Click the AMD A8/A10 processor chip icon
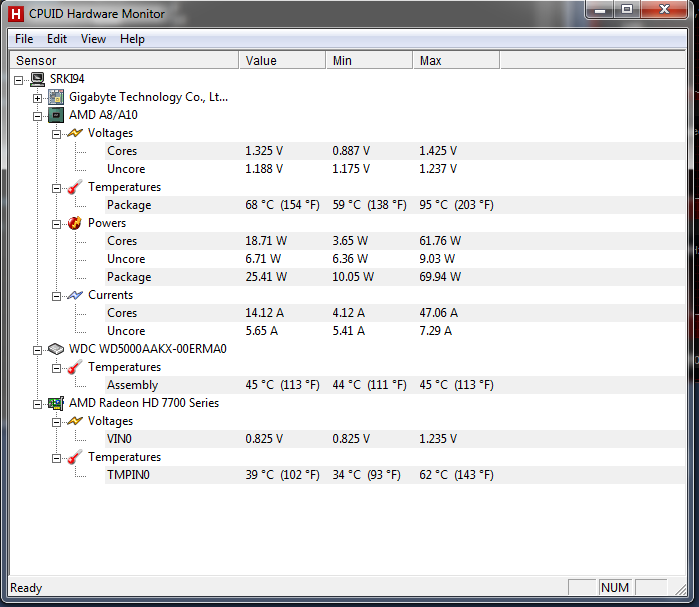Screen dimensions: 699x607 point(56,115)
